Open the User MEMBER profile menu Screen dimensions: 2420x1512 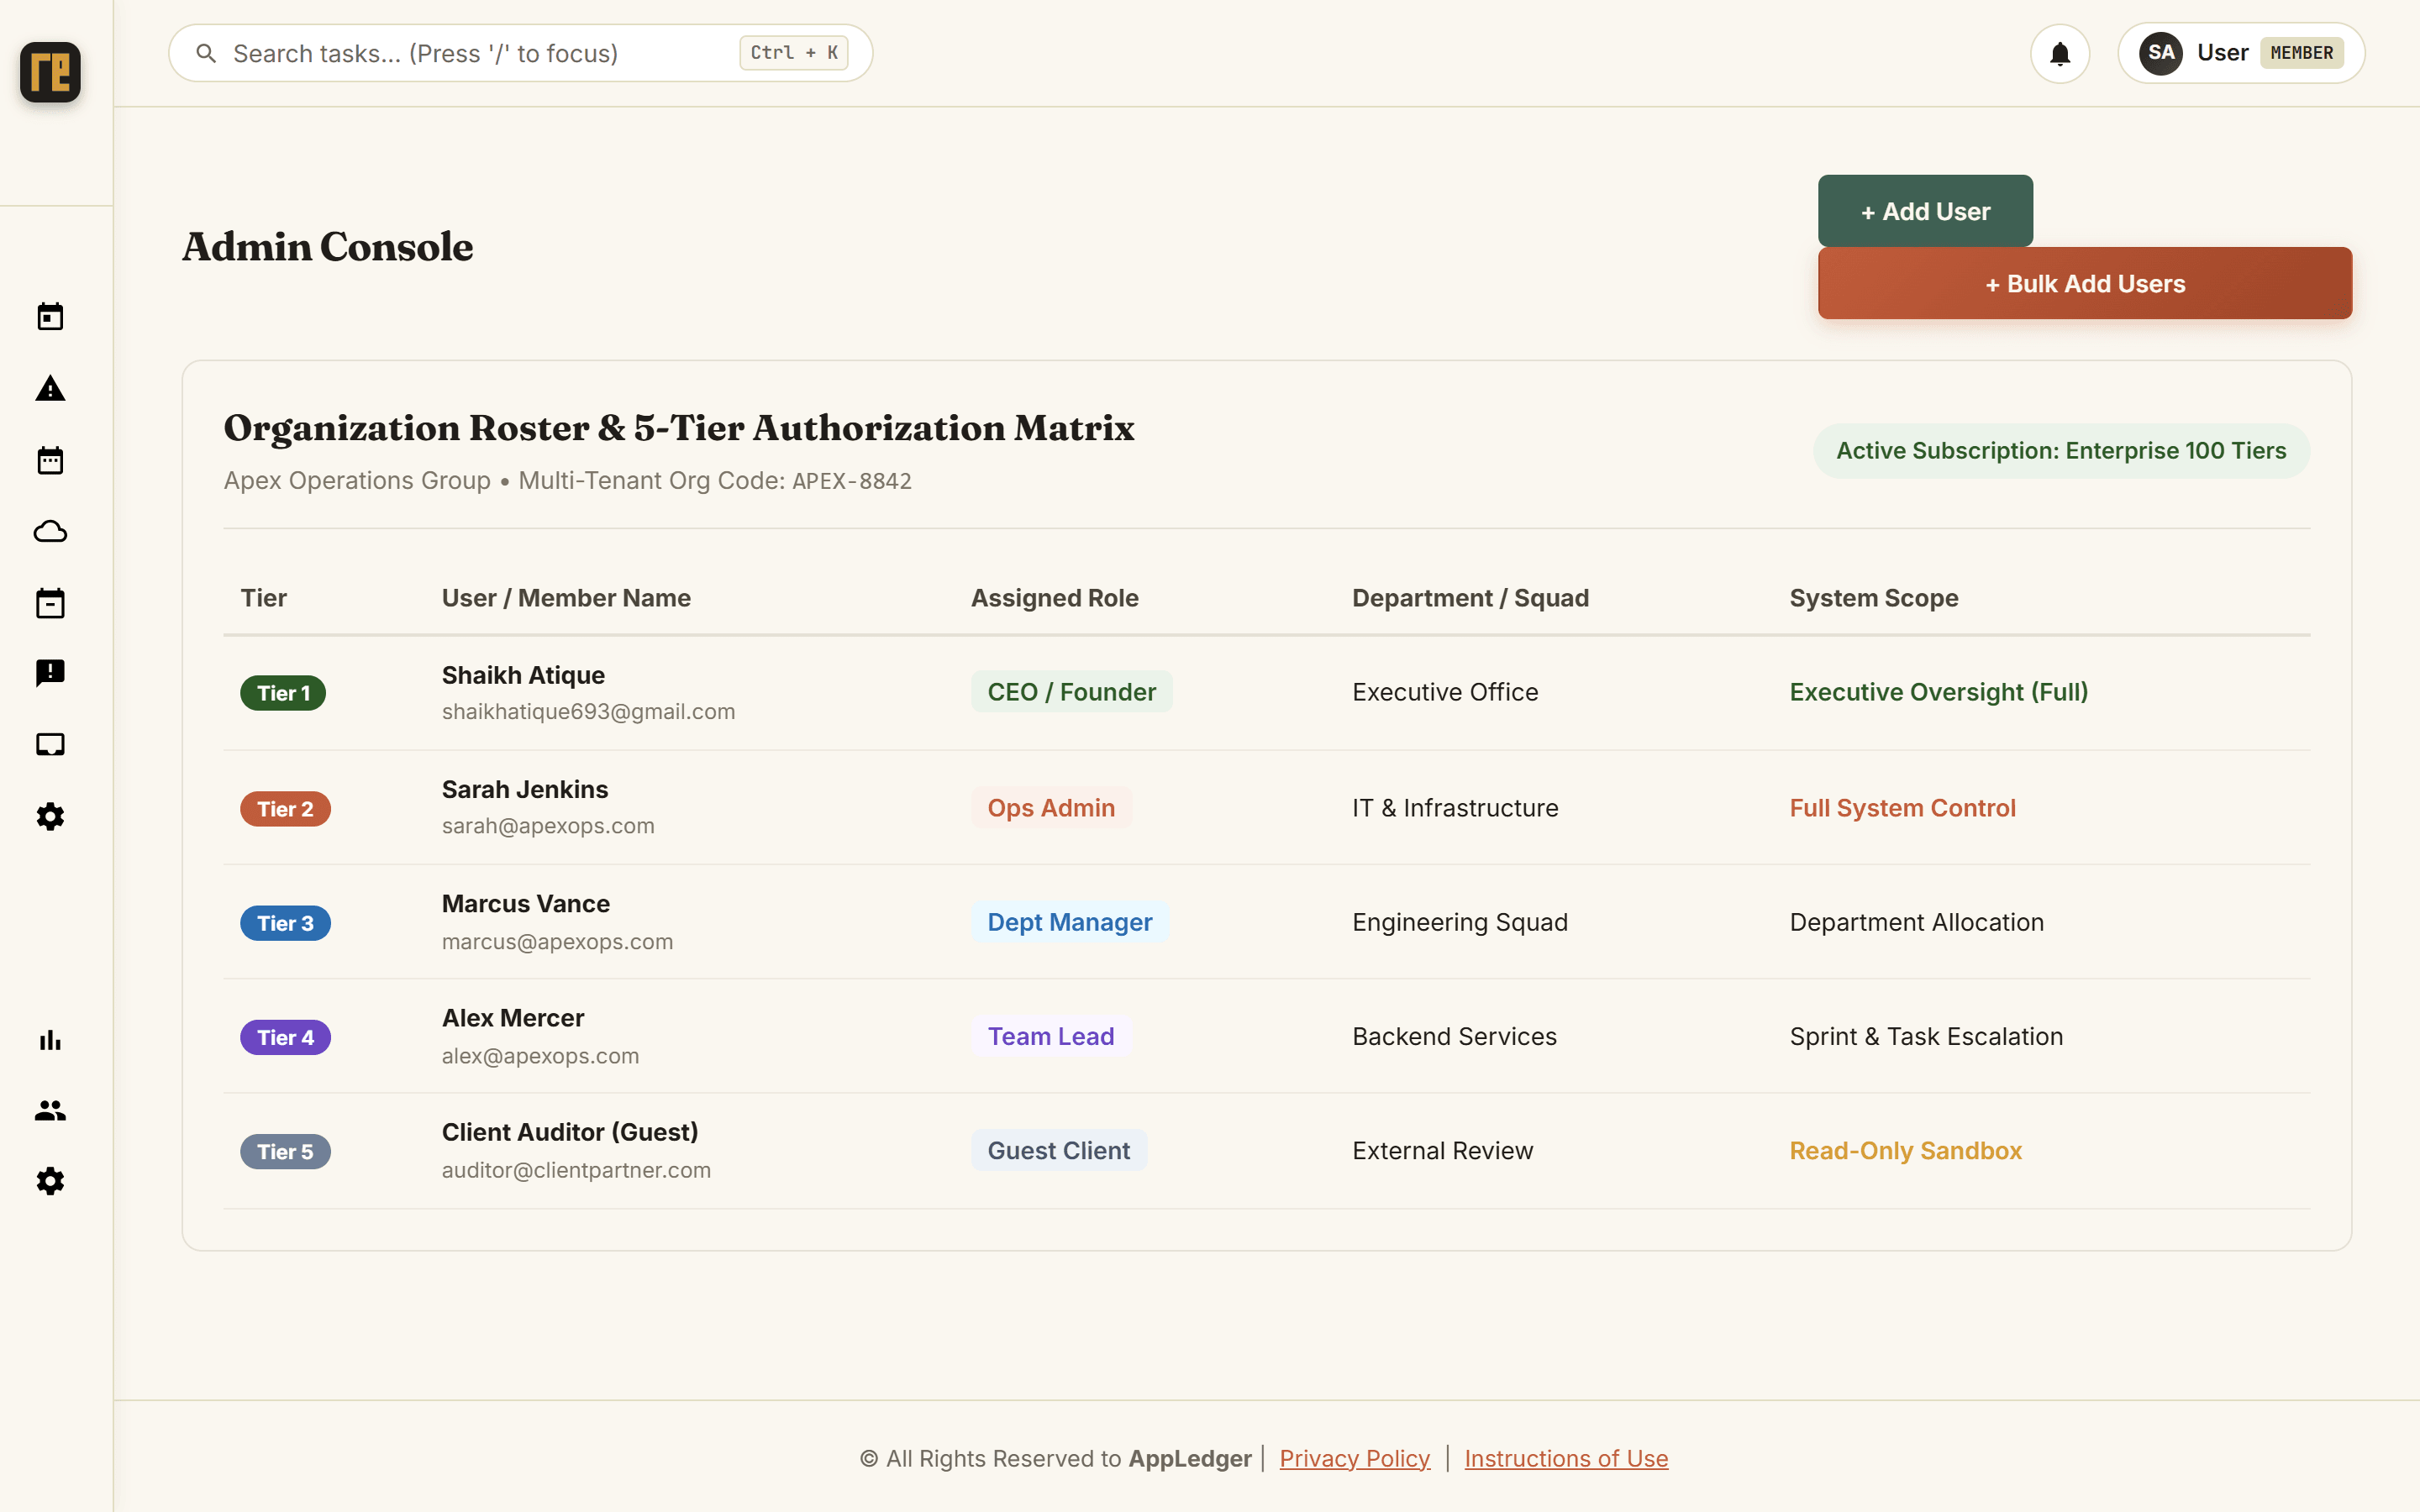pyautogui.click(x=2241, y=53)
